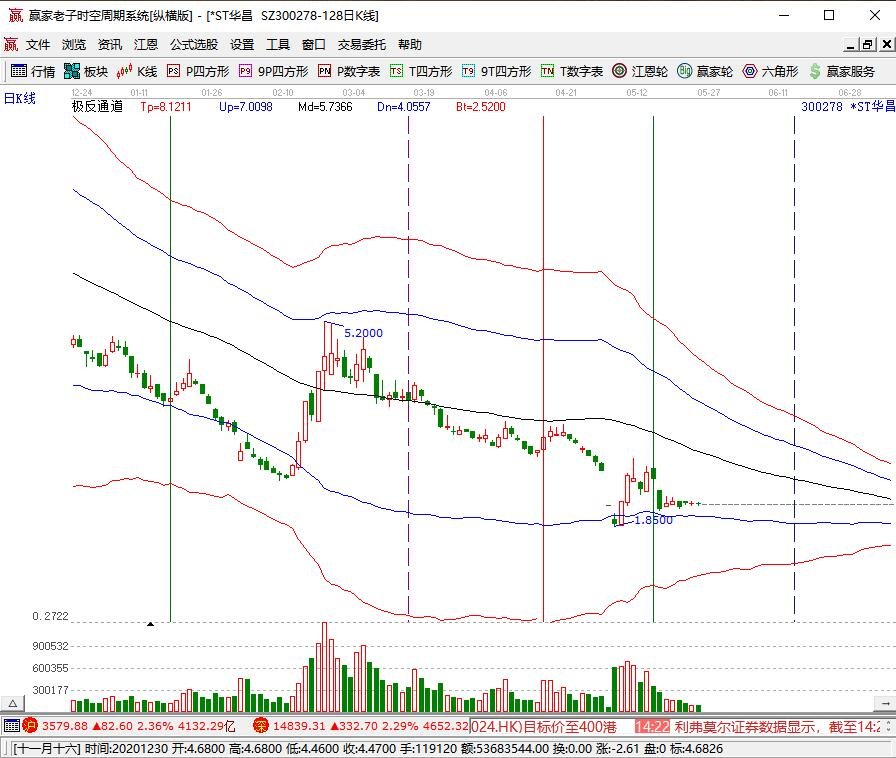
Task: Open the 浏览 menu
Action: click(x=74, y=45)
